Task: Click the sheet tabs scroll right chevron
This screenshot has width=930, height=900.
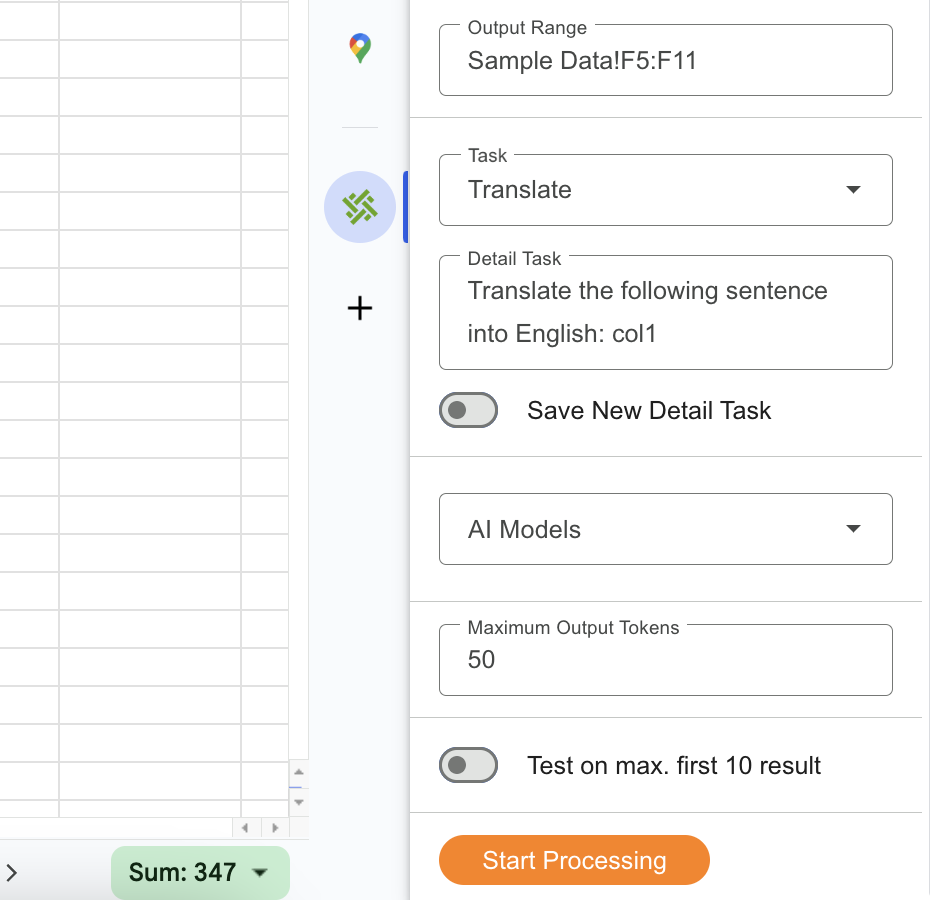Action: pos(12,873)
